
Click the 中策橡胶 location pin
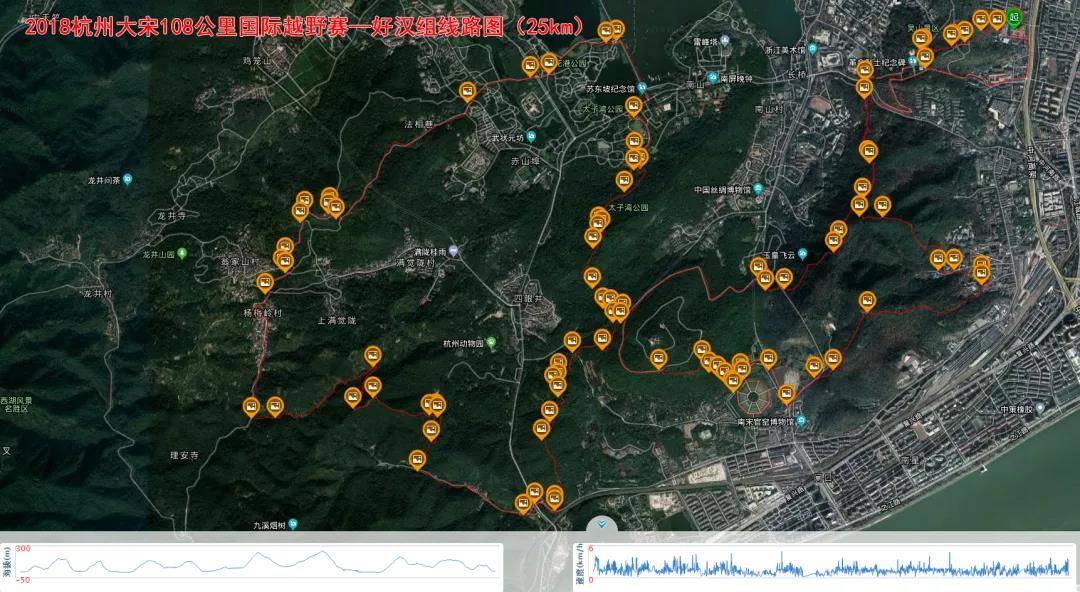tap(1040, 409)
